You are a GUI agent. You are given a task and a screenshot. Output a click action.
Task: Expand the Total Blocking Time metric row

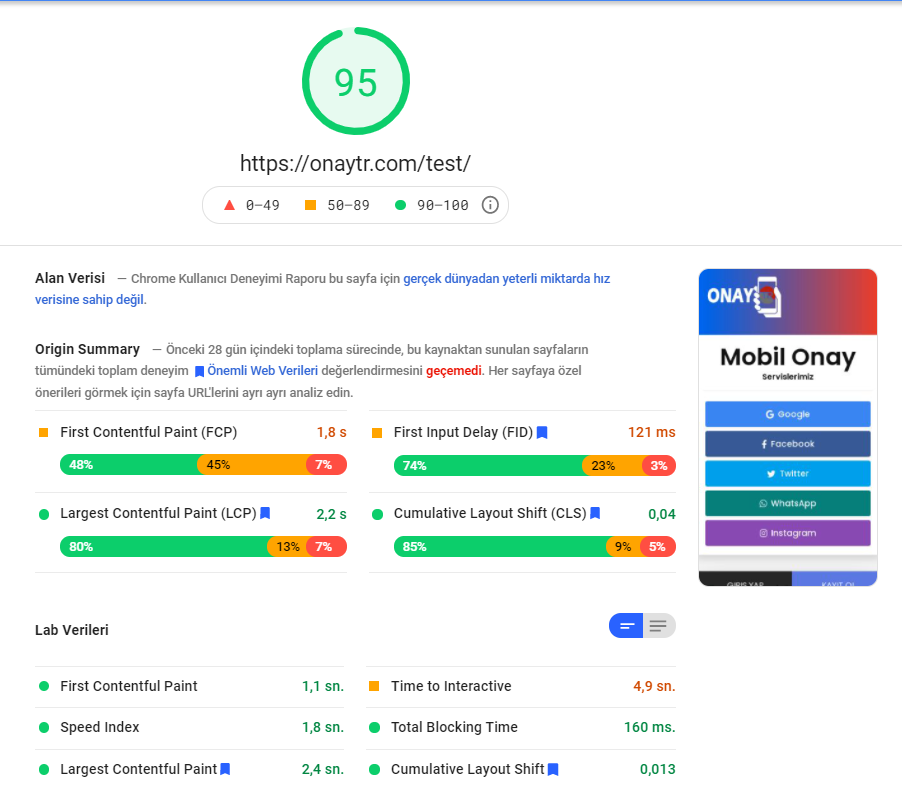point(520,728)
